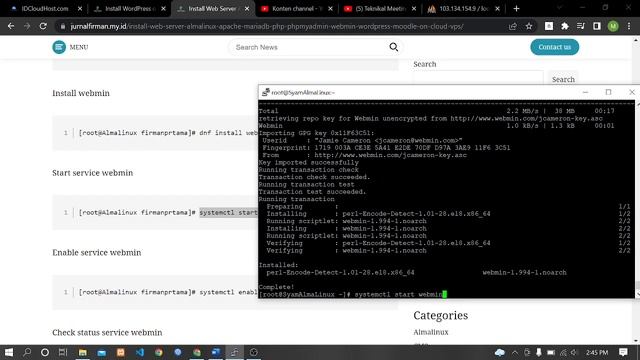Expand the hidden tray icons chevron

coord(515,352)
